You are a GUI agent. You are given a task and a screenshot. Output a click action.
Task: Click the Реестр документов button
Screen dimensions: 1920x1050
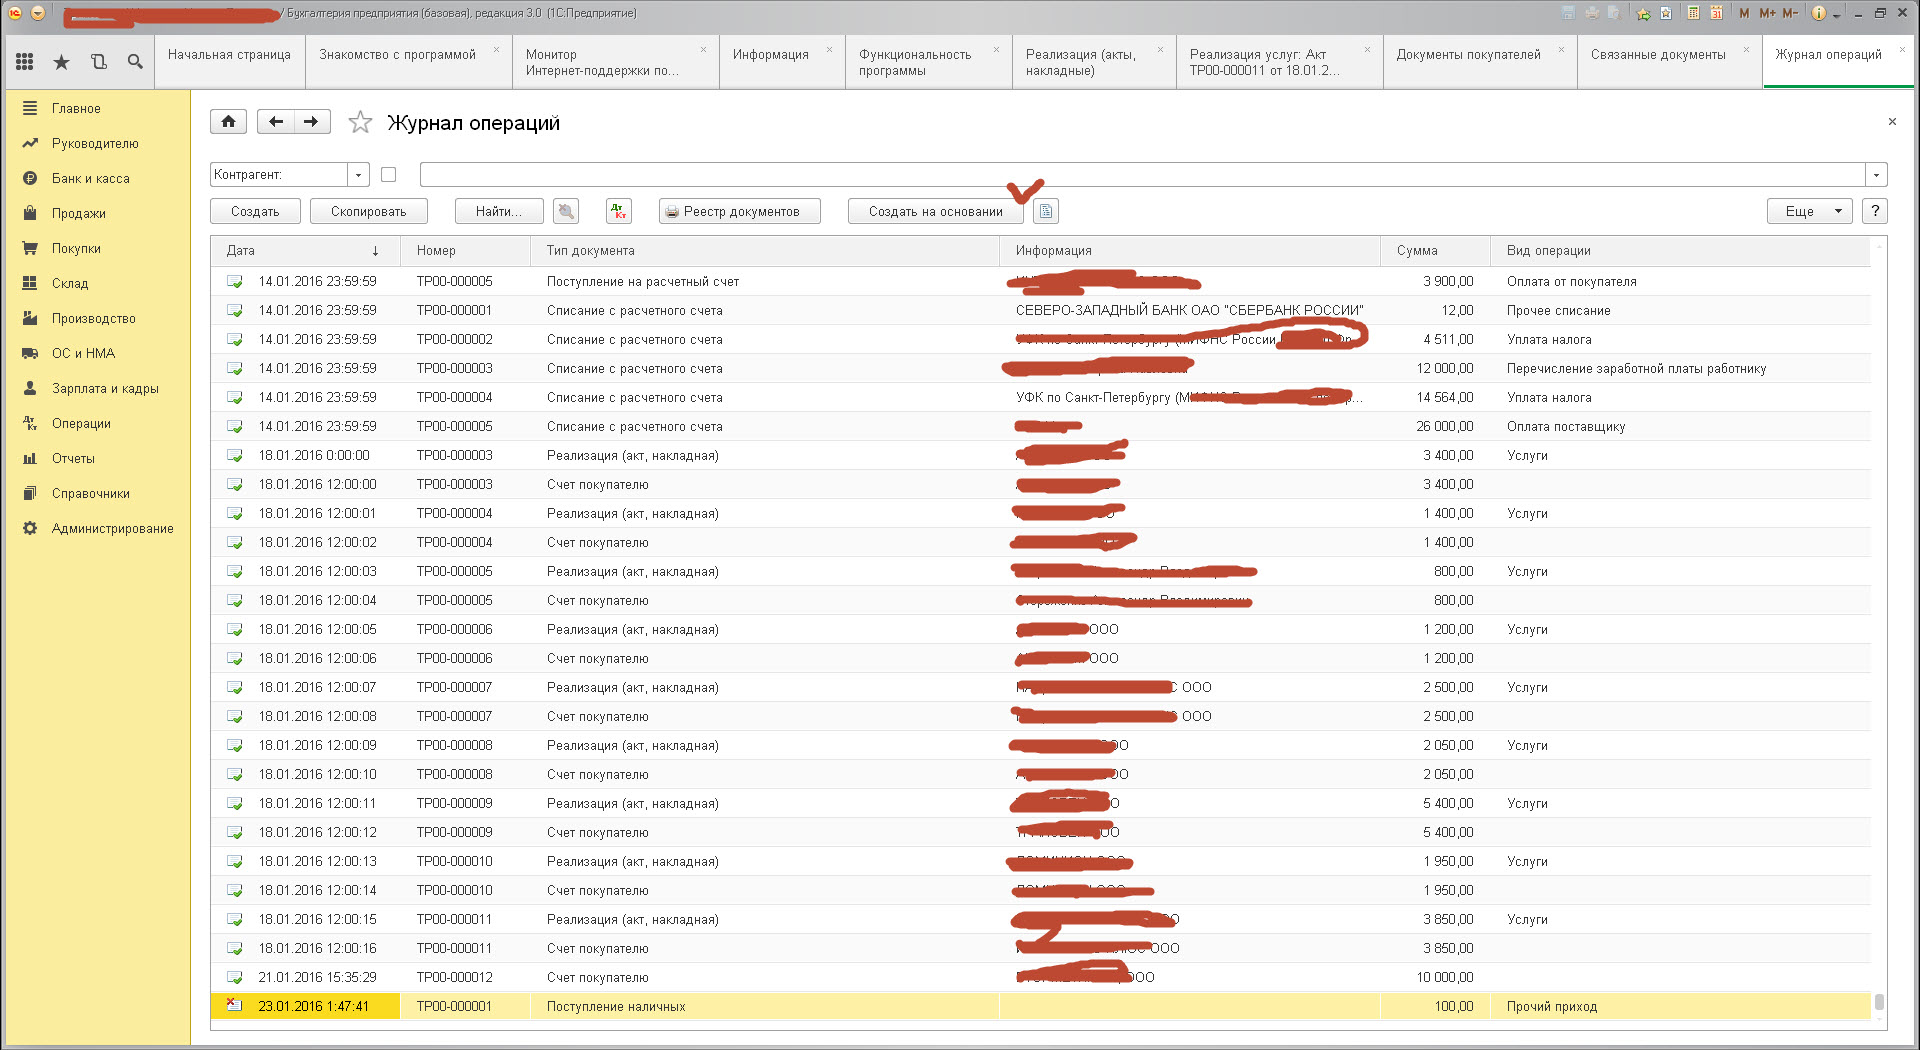pos(739,211)
